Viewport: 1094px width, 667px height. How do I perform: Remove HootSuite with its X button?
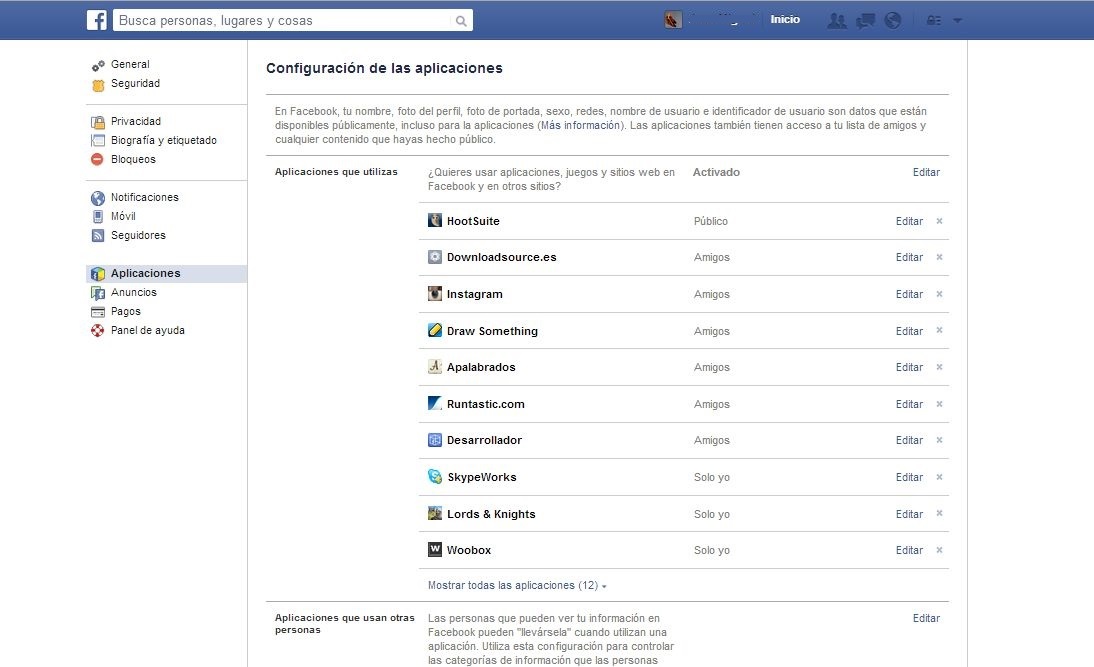point(939,221)
